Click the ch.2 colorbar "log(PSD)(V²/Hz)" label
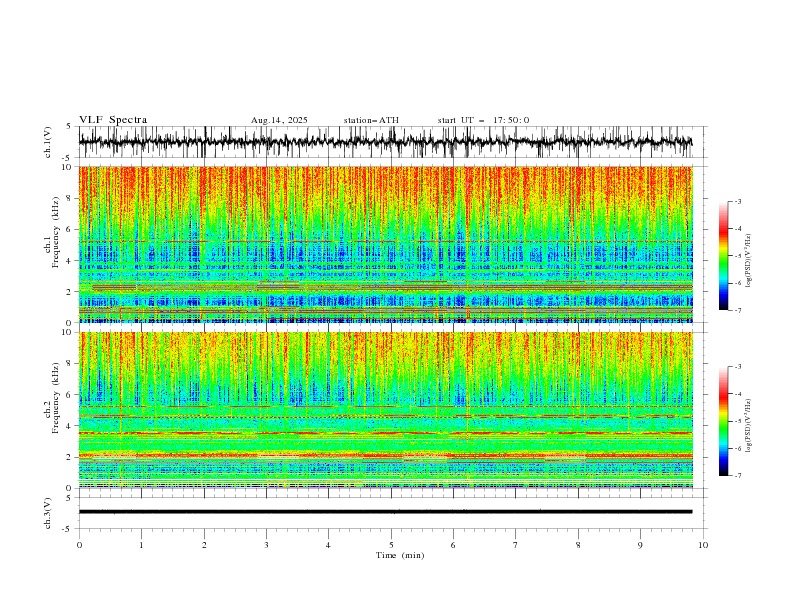Viewport: 792px width, 612px height. tap(749, 426)
